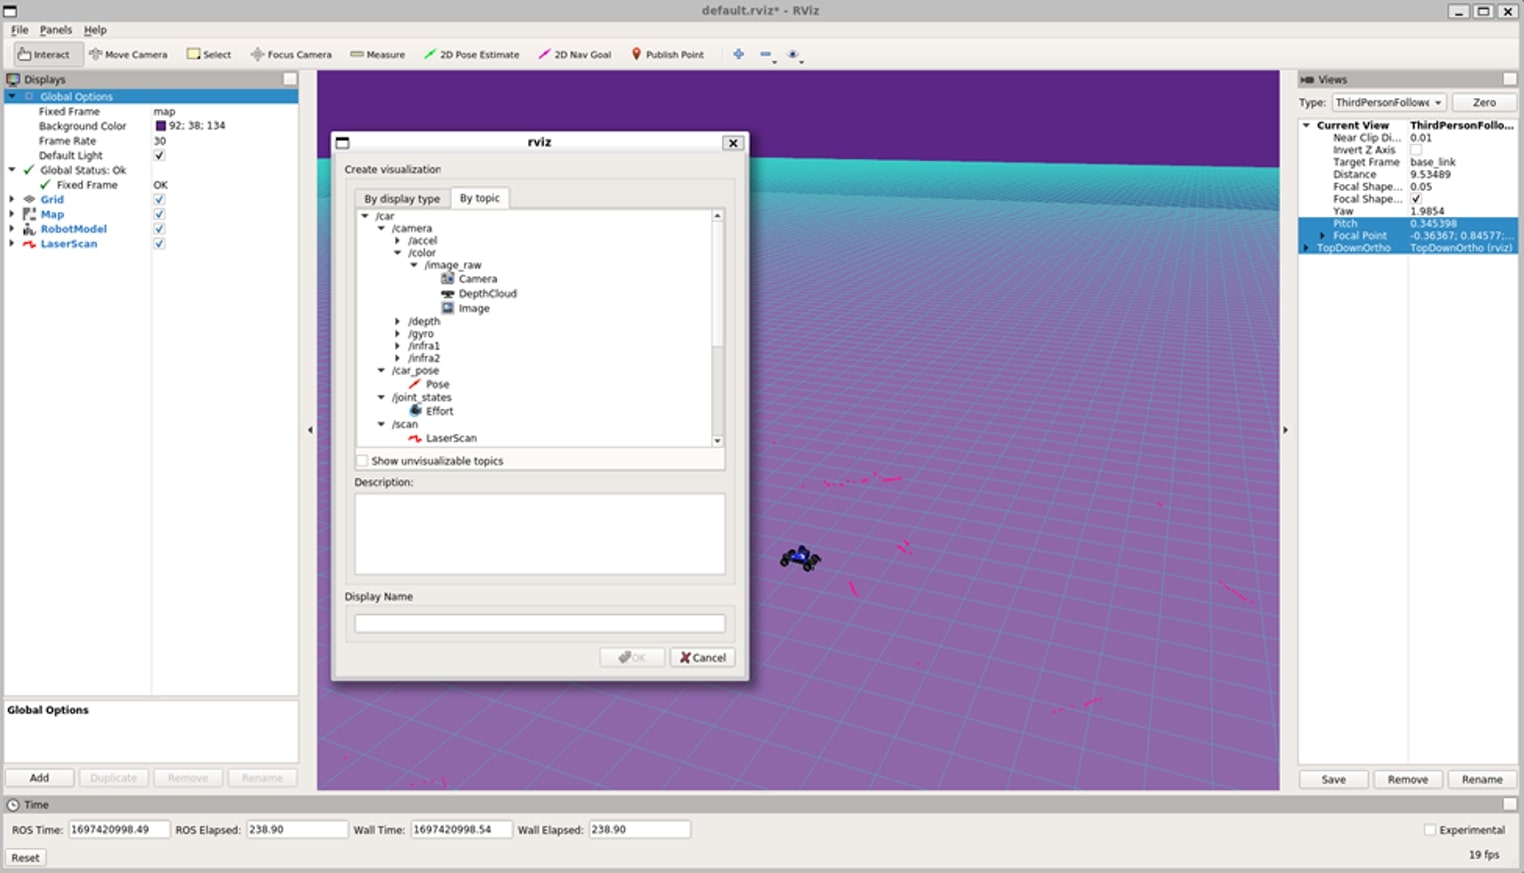Activate the Move Camera tool

[128, 54]
